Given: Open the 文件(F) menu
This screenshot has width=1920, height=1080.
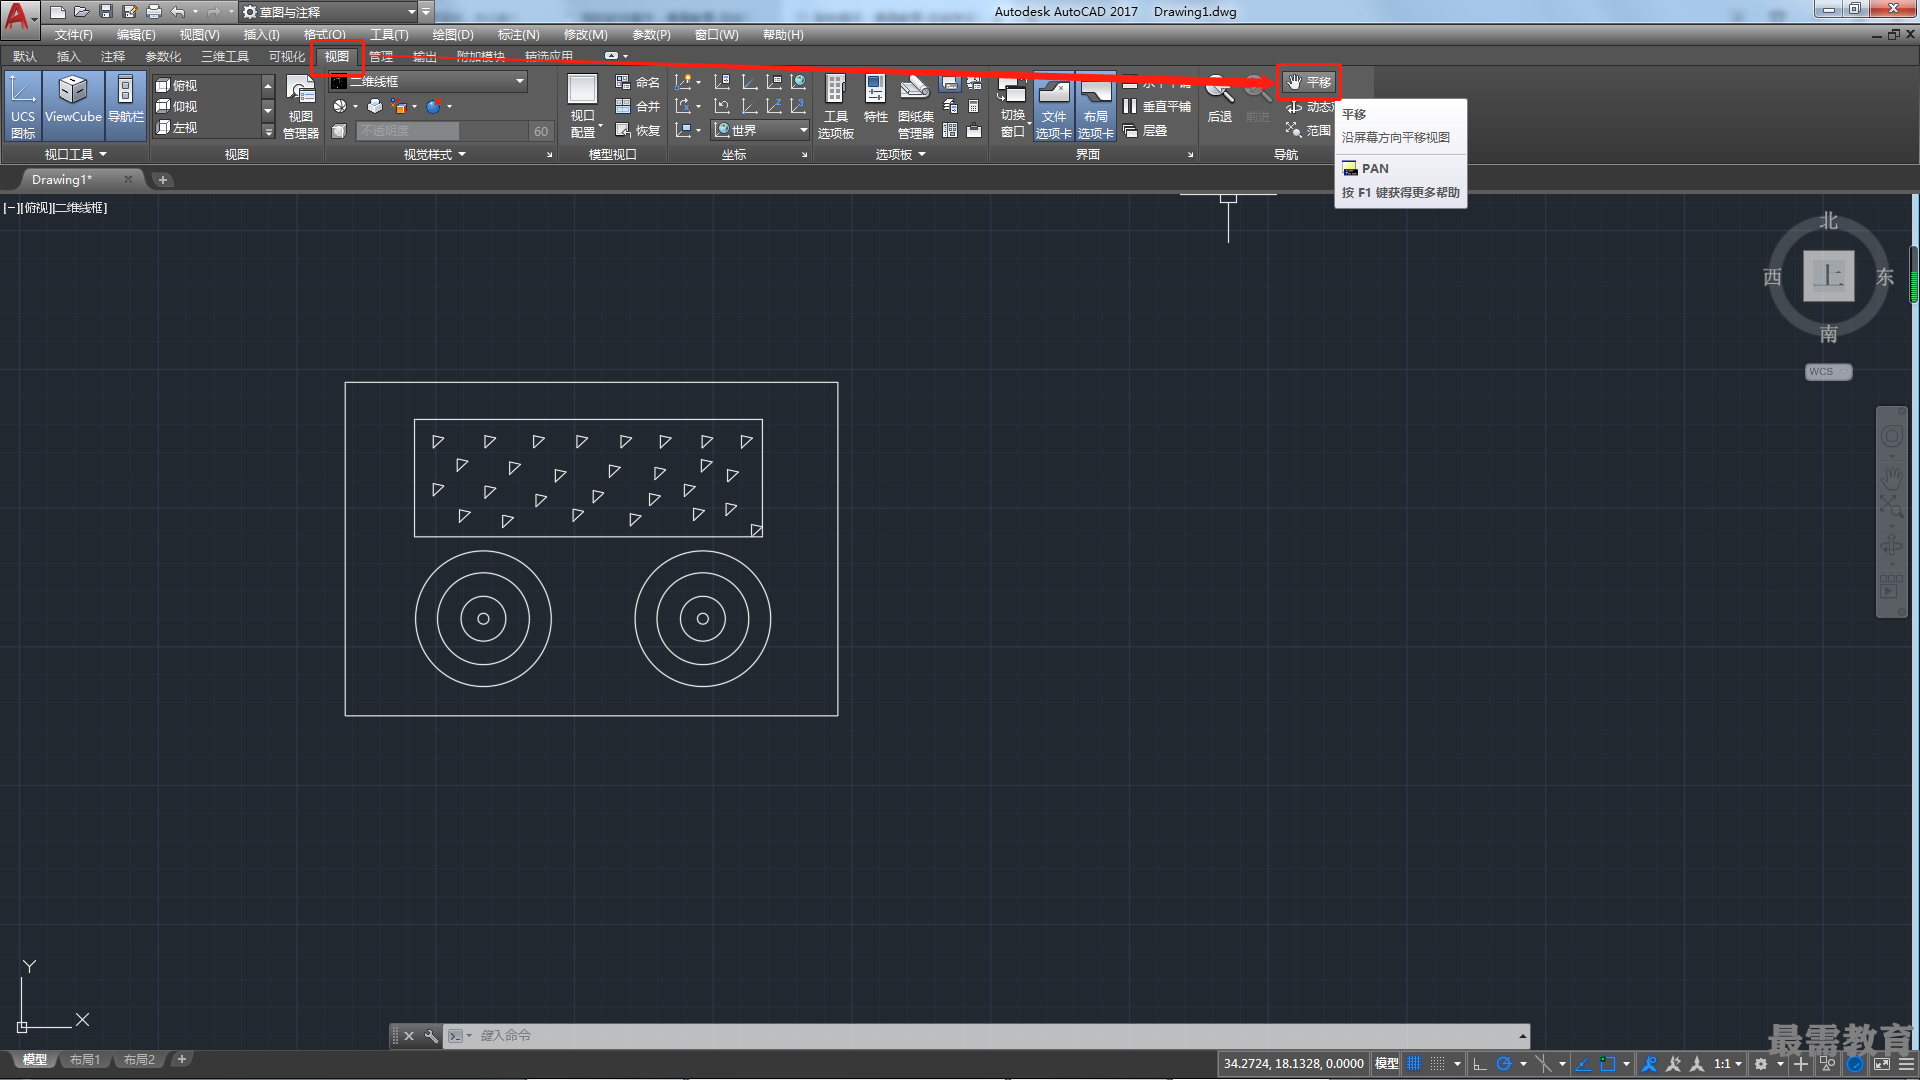Looking at the screenshot, I should 73,35.
